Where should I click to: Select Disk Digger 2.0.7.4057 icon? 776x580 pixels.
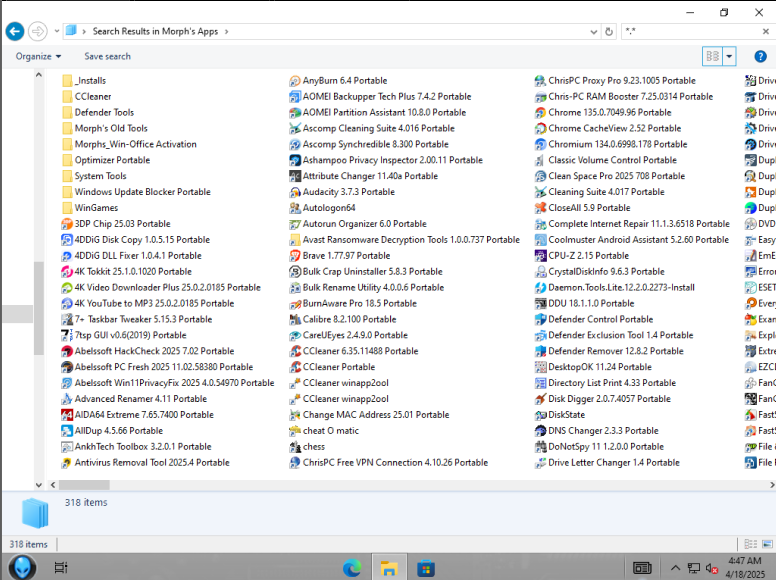click(x=540, y=399)
